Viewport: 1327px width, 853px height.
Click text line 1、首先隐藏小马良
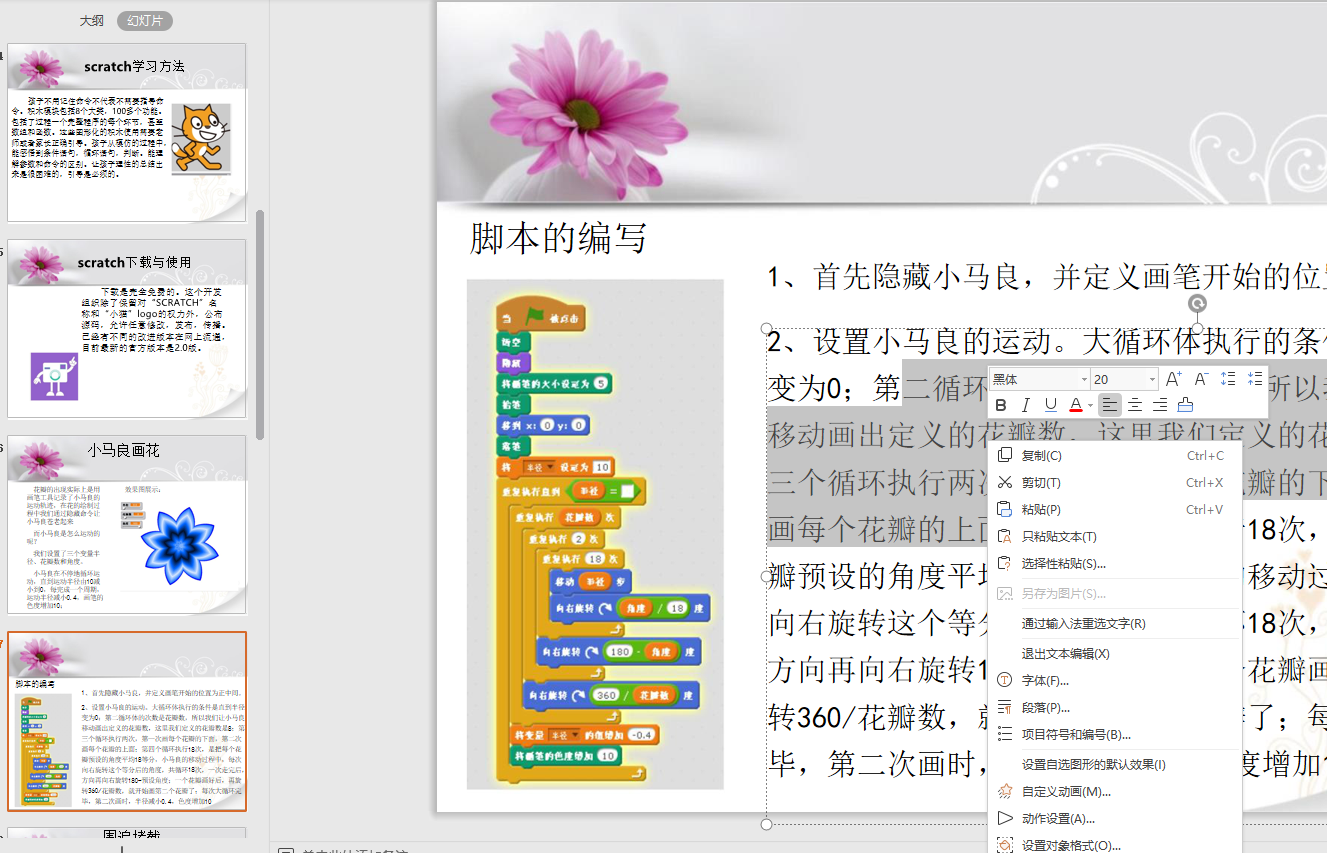pos(1047,277)
